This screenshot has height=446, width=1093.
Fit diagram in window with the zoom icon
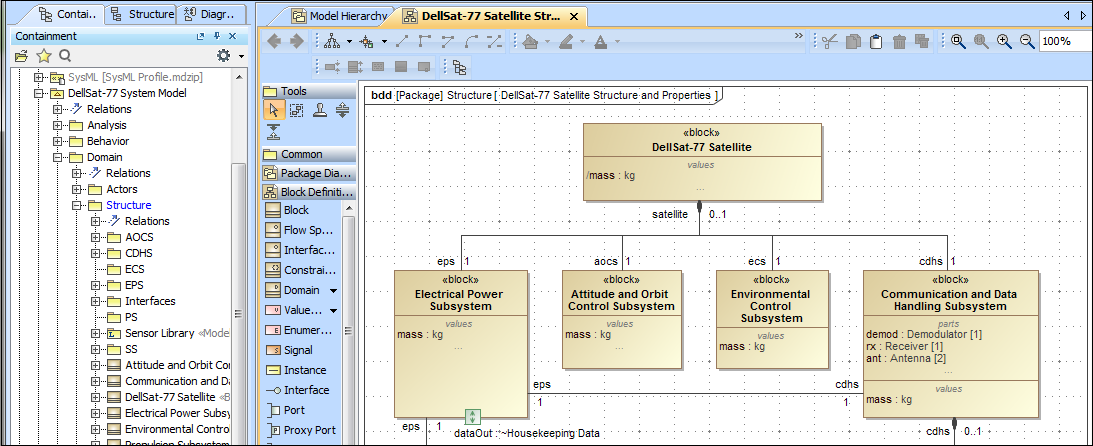(x=958, y=42)
